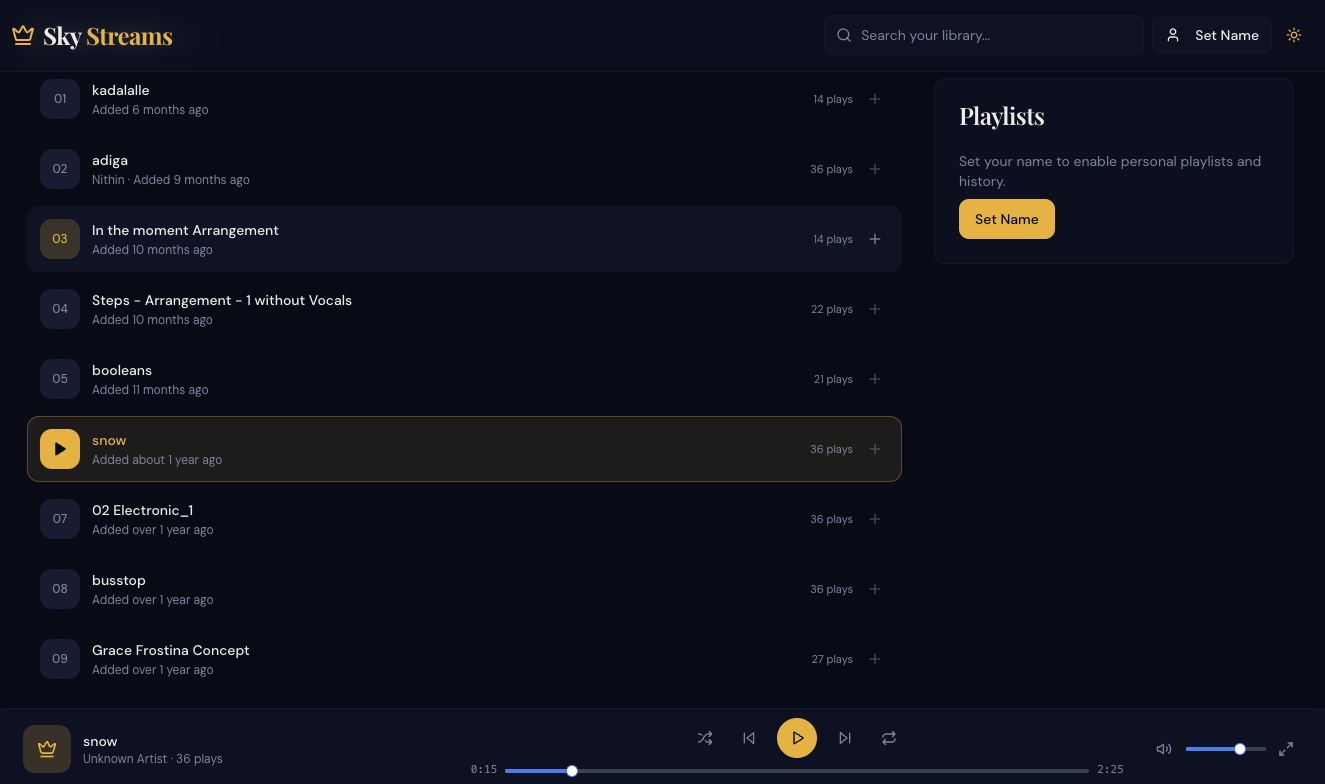Click Set Name in the Playlists panel
Viewport: 1325px width, 784px height.
pos(1006,219)
